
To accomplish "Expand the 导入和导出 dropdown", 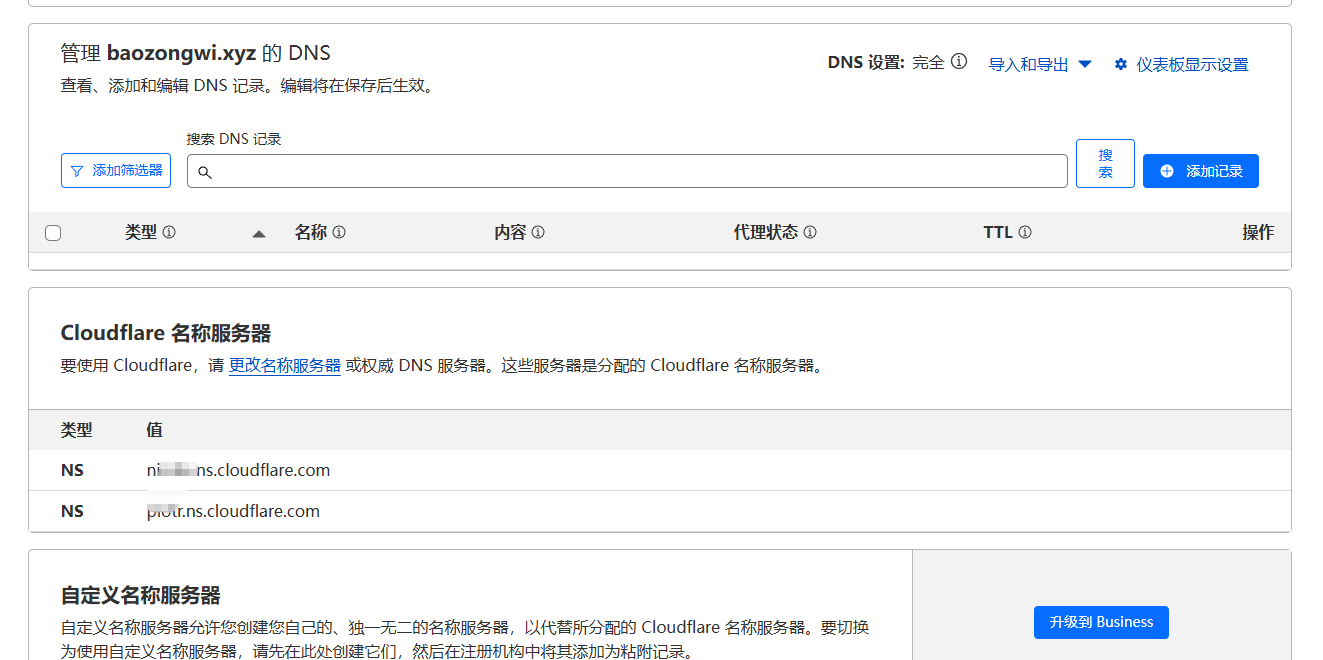I will [x=1040, y=64].
